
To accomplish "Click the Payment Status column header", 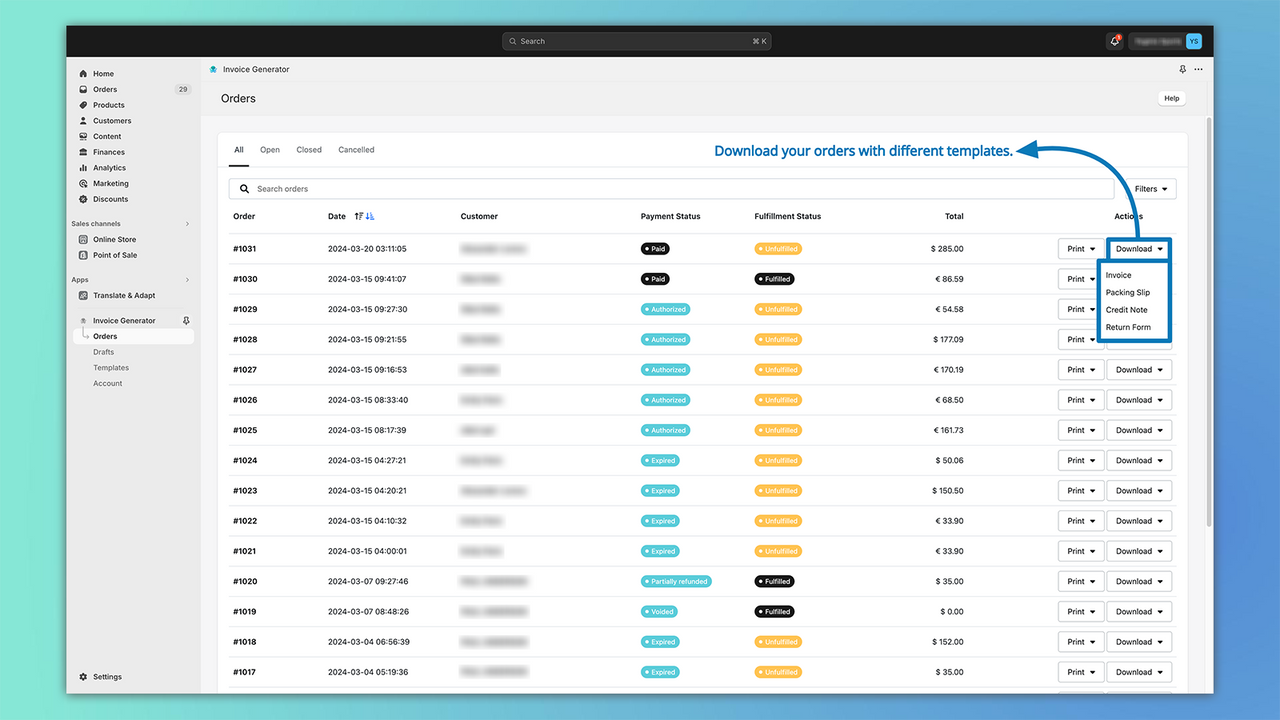I will pyautogui.click(x=670, y=216).
